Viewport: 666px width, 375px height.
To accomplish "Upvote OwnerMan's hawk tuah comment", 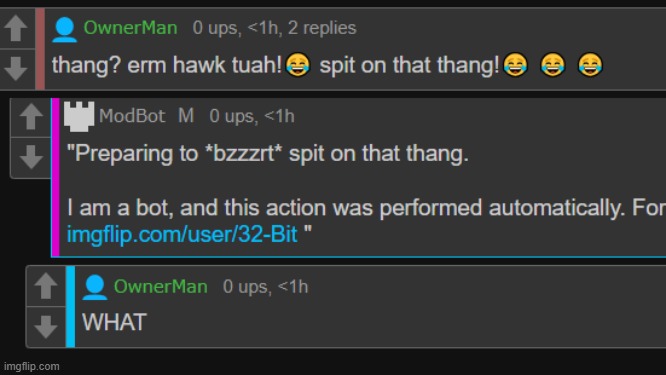I will [16, 28].
